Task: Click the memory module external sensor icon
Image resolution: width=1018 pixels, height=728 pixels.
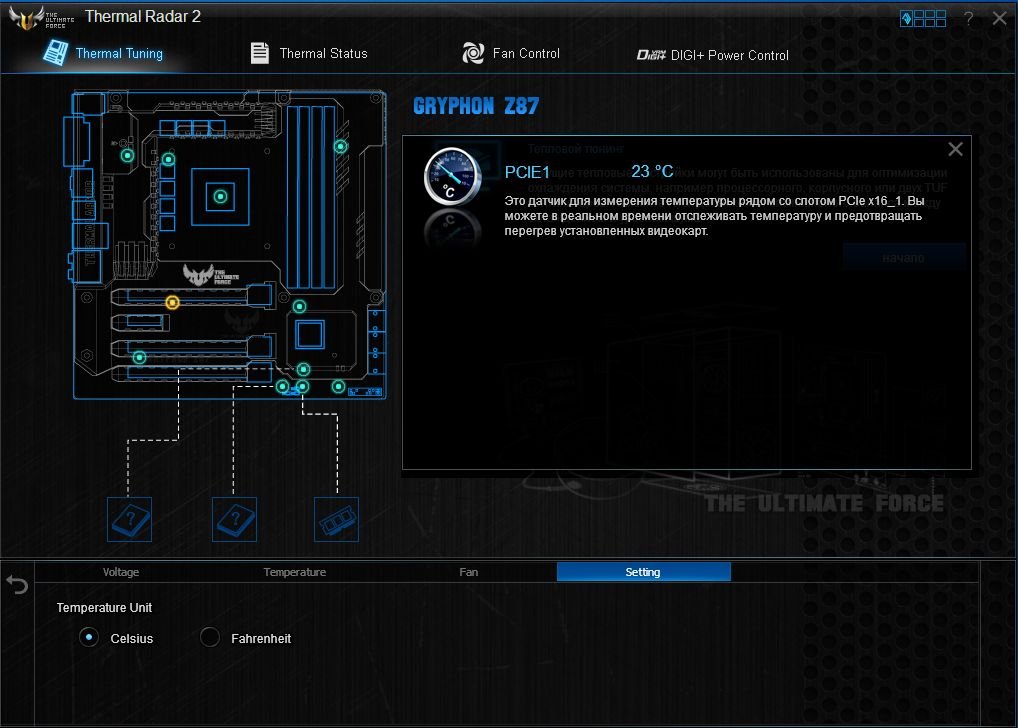Action: [336, 519]
